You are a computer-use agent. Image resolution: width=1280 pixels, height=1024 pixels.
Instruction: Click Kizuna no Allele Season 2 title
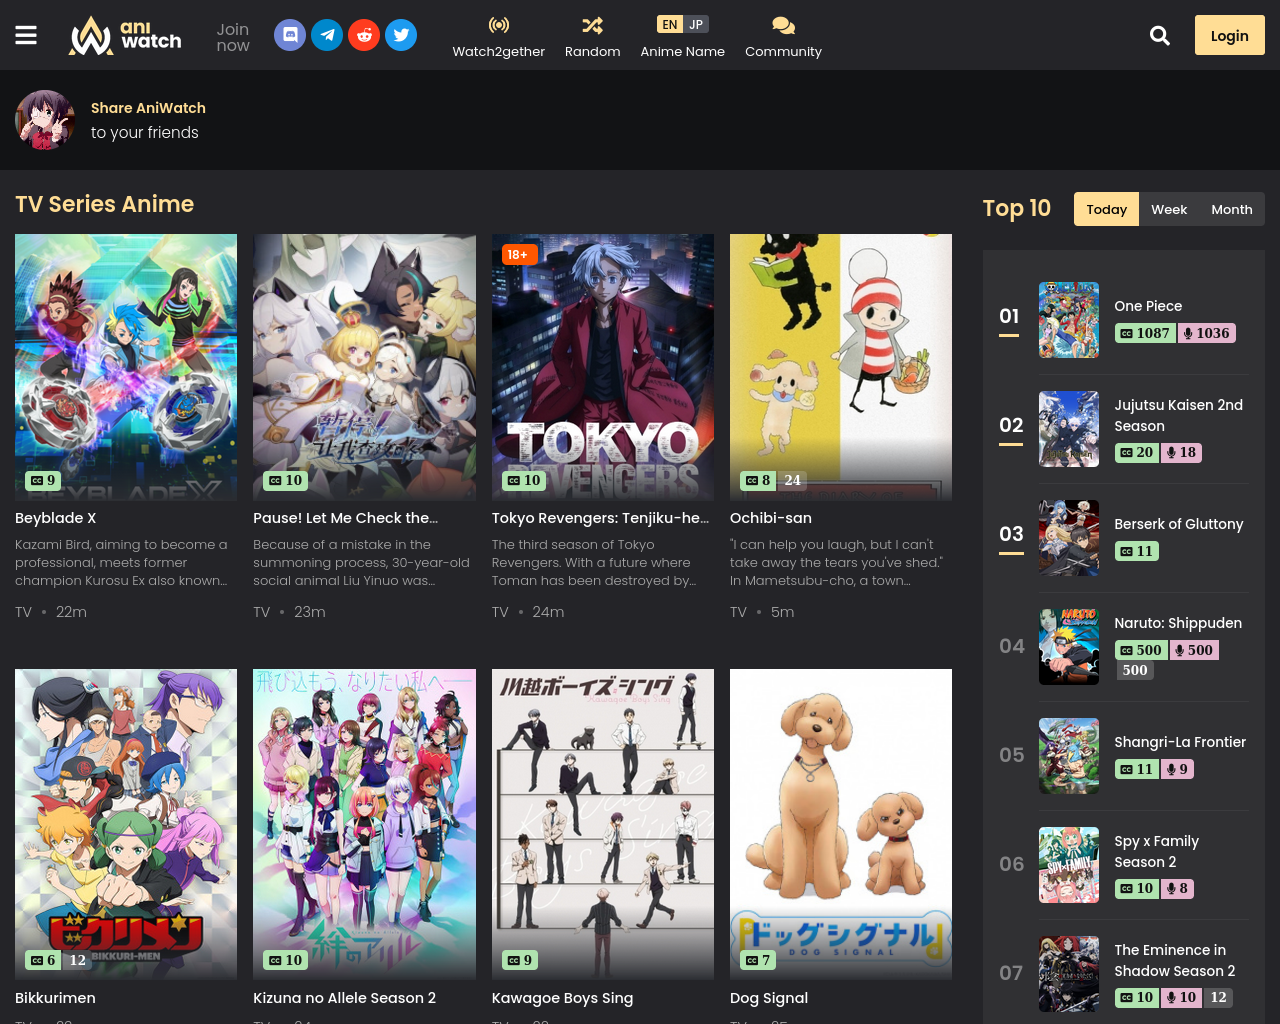pyautogui.click(x=345, y=998)
